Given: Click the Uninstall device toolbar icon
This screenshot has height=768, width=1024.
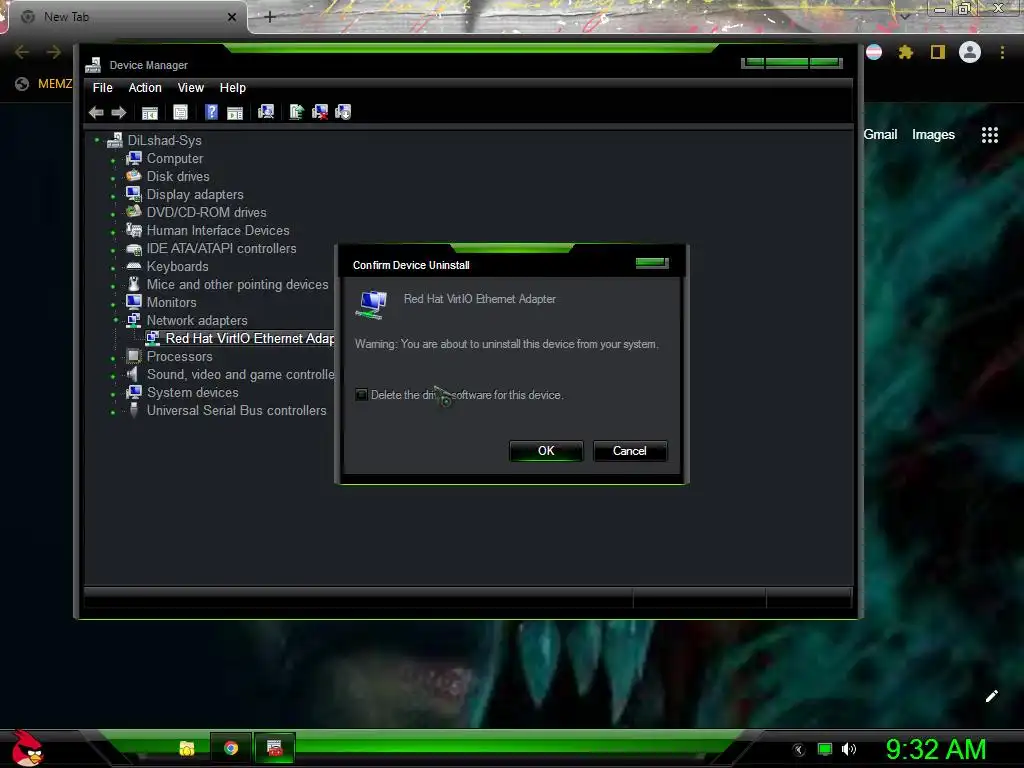Looking at the screenshot, I should (320, 112).
